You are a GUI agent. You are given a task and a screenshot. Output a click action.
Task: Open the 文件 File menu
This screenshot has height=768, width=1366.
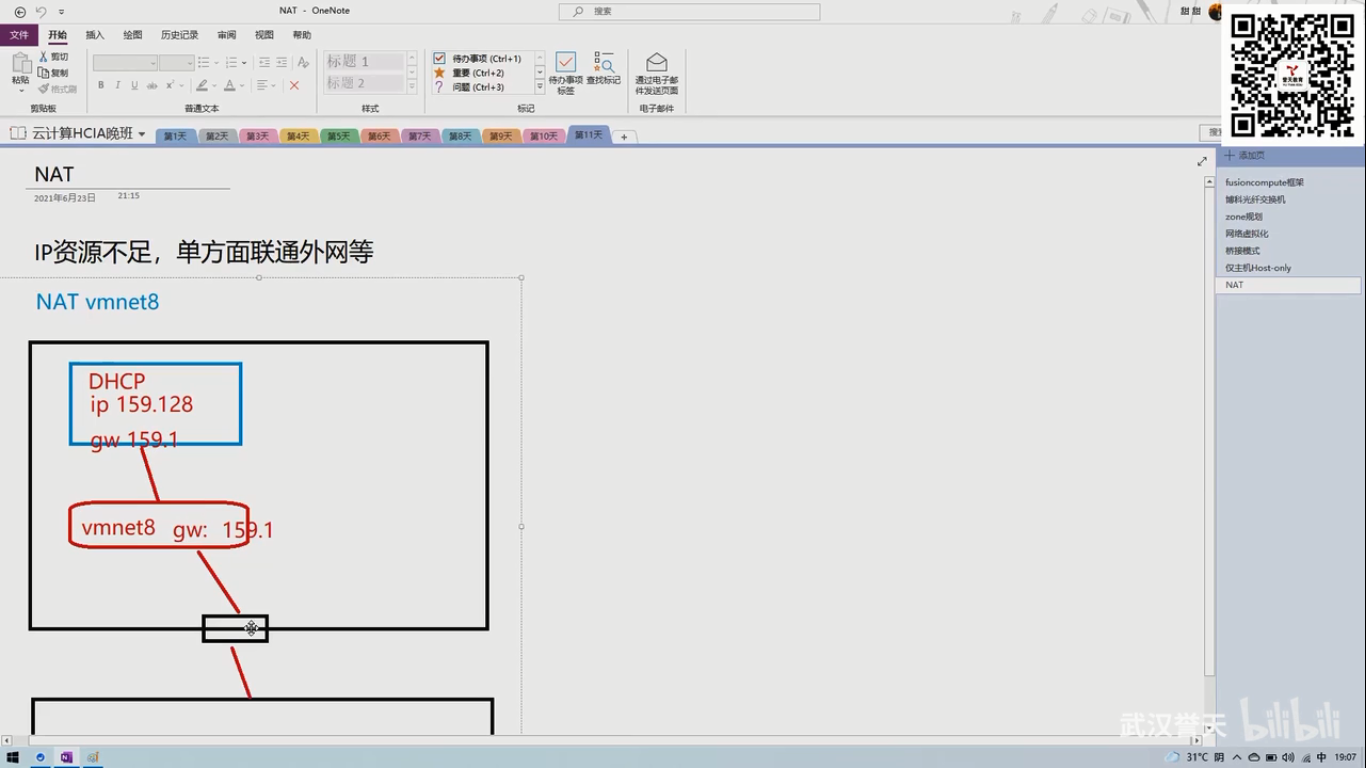19,35
